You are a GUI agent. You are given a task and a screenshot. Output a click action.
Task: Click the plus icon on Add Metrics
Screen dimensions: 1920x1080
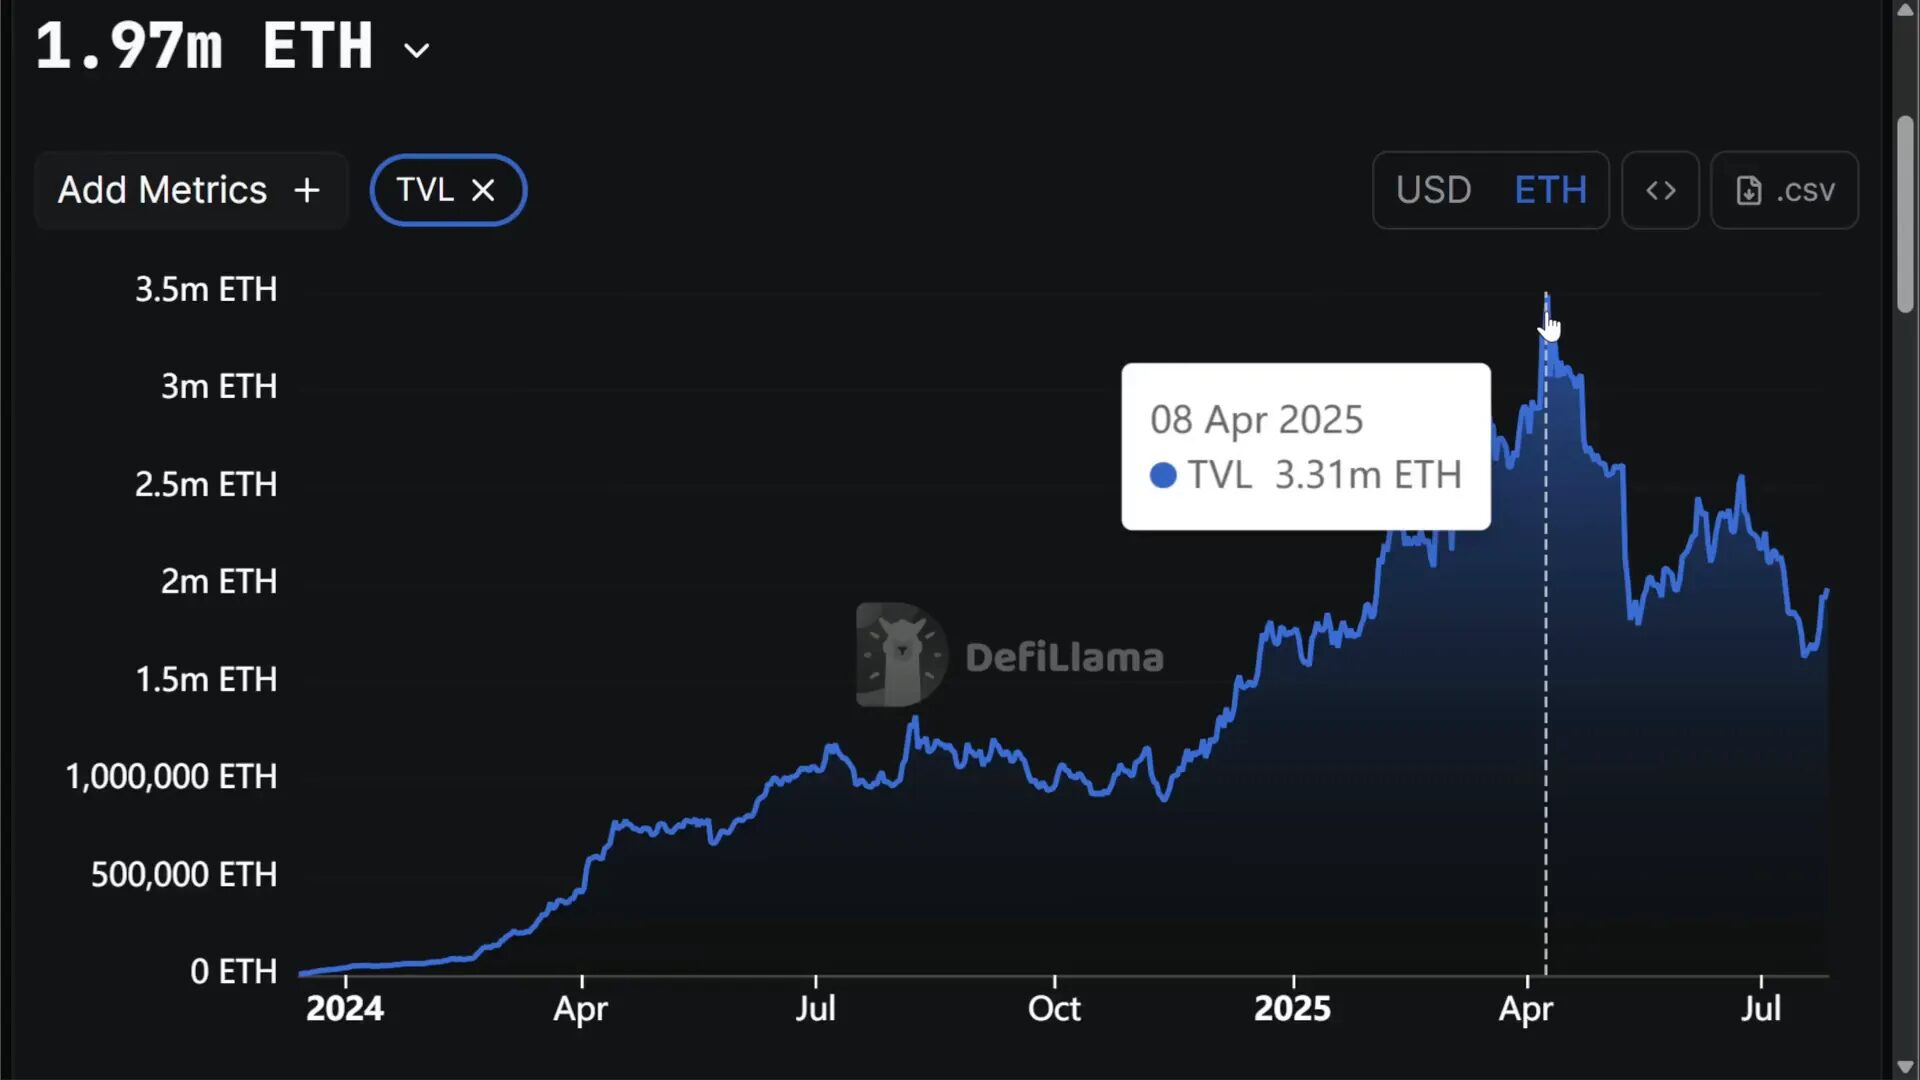click(306, 190)
